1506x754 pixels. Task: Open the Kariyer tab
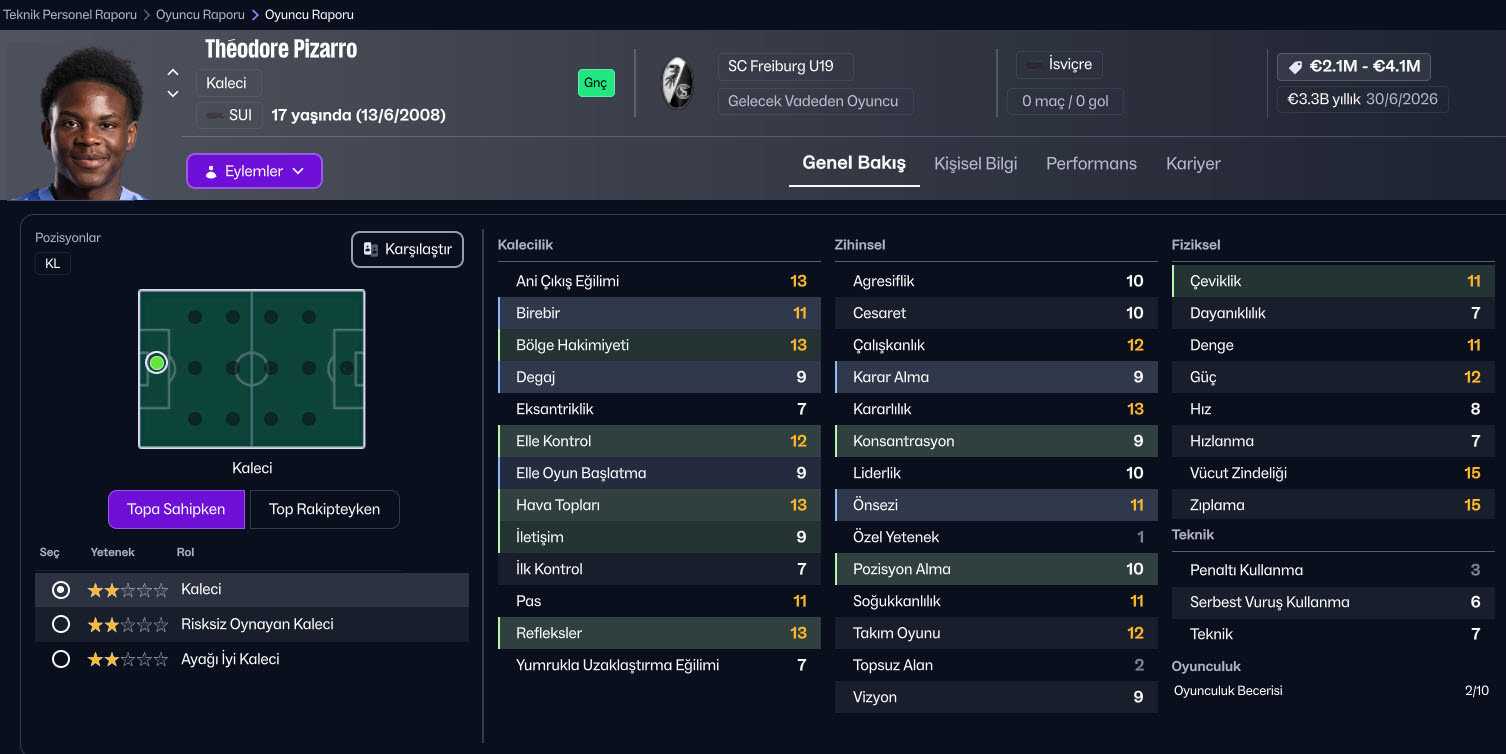[1193, 164]
